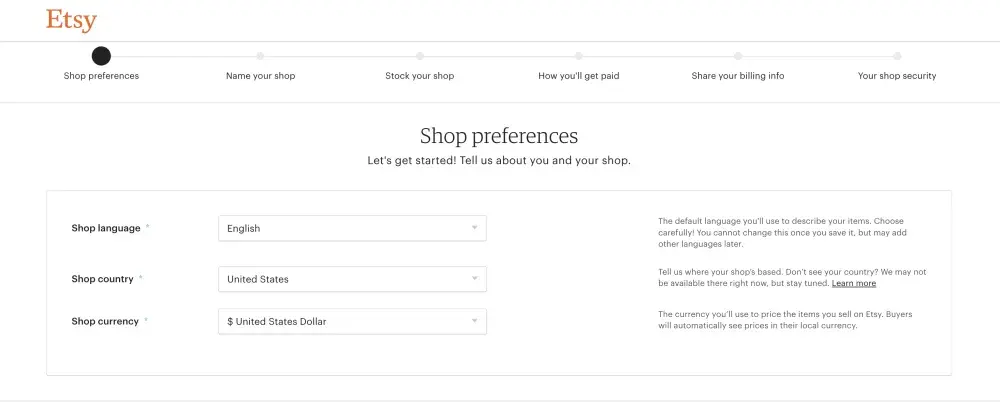This screenshot has height=402, width=1000.
Task: Select the Your shop security step label
Action: 897,76
